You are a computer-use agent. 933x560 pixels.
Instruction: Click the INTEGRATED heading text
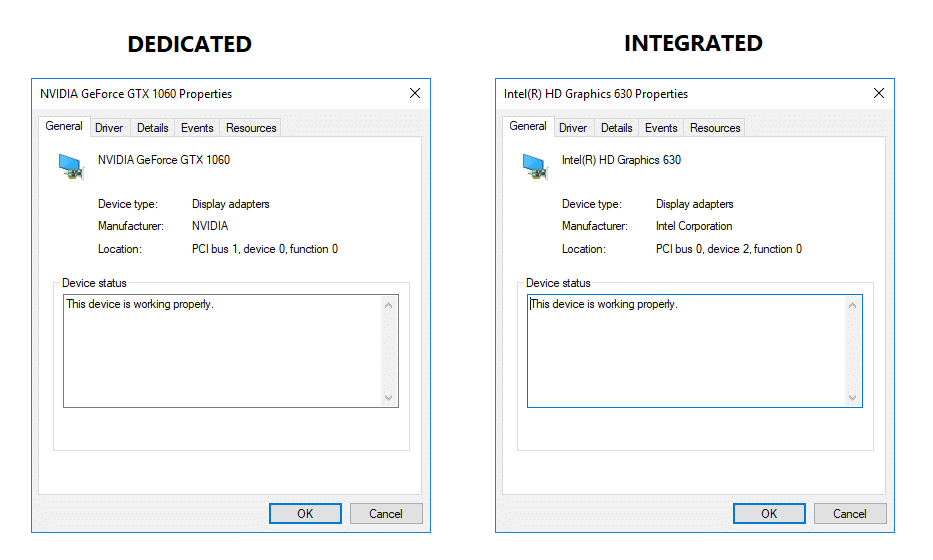point(693,43)
